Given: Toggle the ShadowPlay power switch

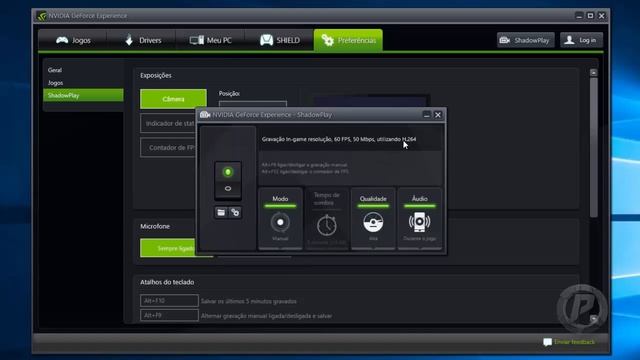Looking at the screenshot, I should pyautogui.click(x=228, y=180).
